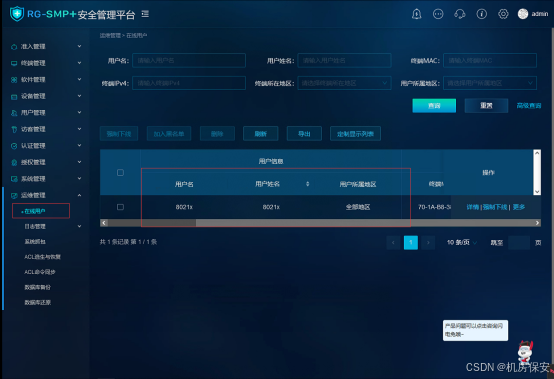Open the settings gear icon
Viewport: 554px width, 379px height.
(x=503, y=14)
